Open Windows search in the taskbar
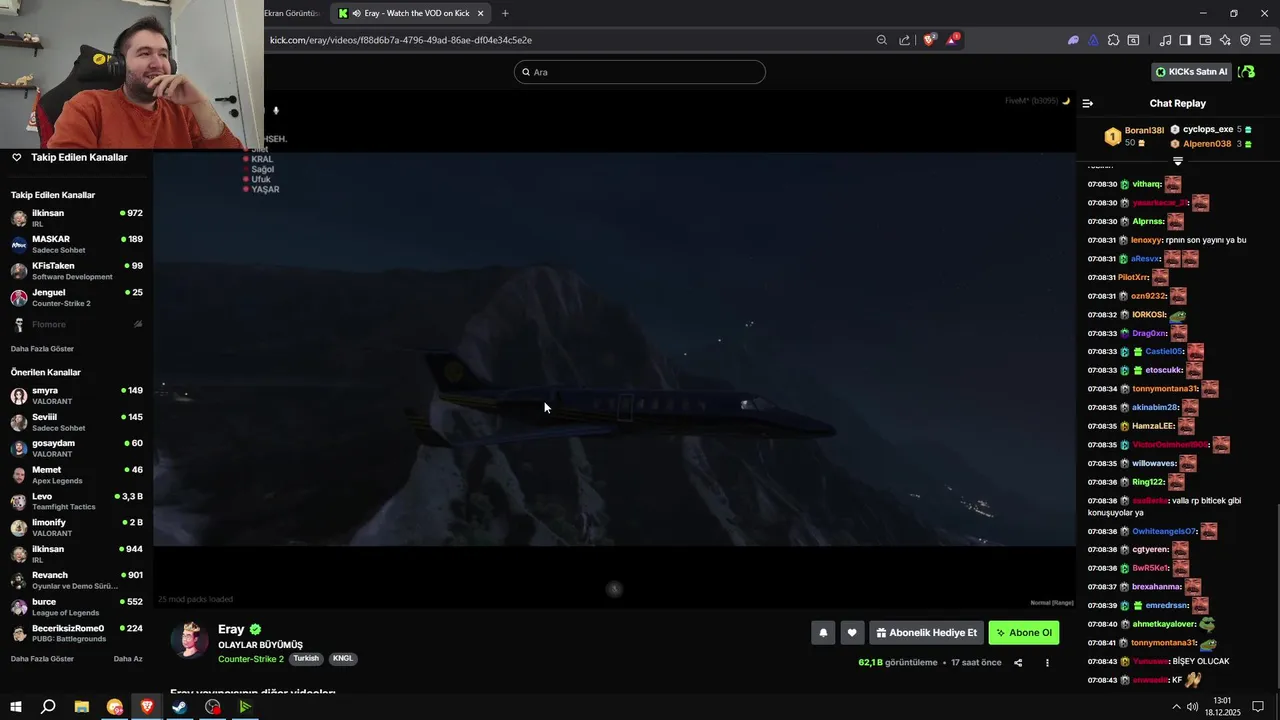 pos(48,707)
